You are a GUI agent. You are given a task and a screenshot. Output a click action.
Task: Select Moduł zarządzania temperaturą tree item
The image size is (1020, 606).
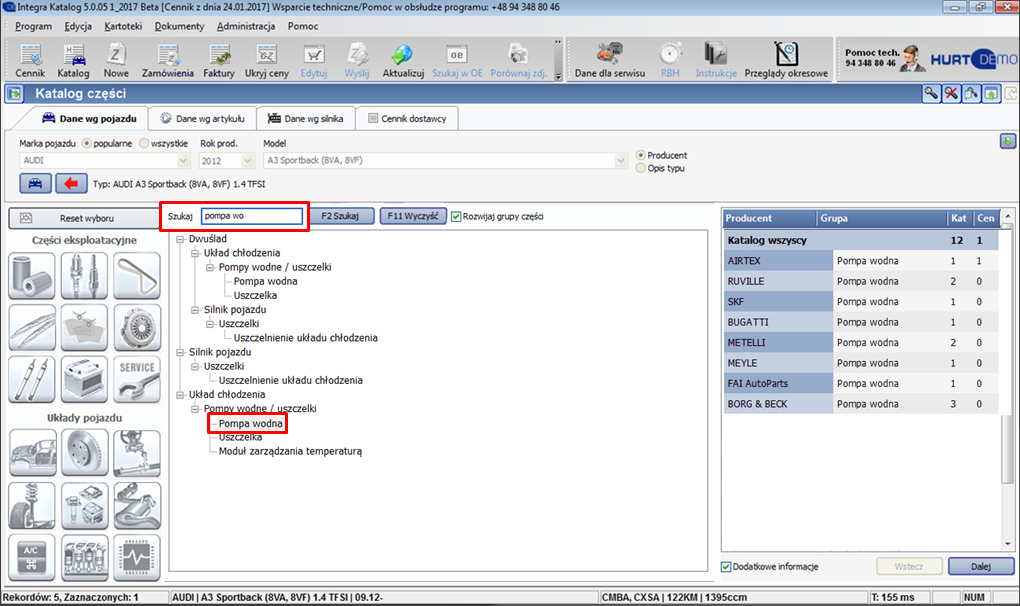[x=290, y=451]
